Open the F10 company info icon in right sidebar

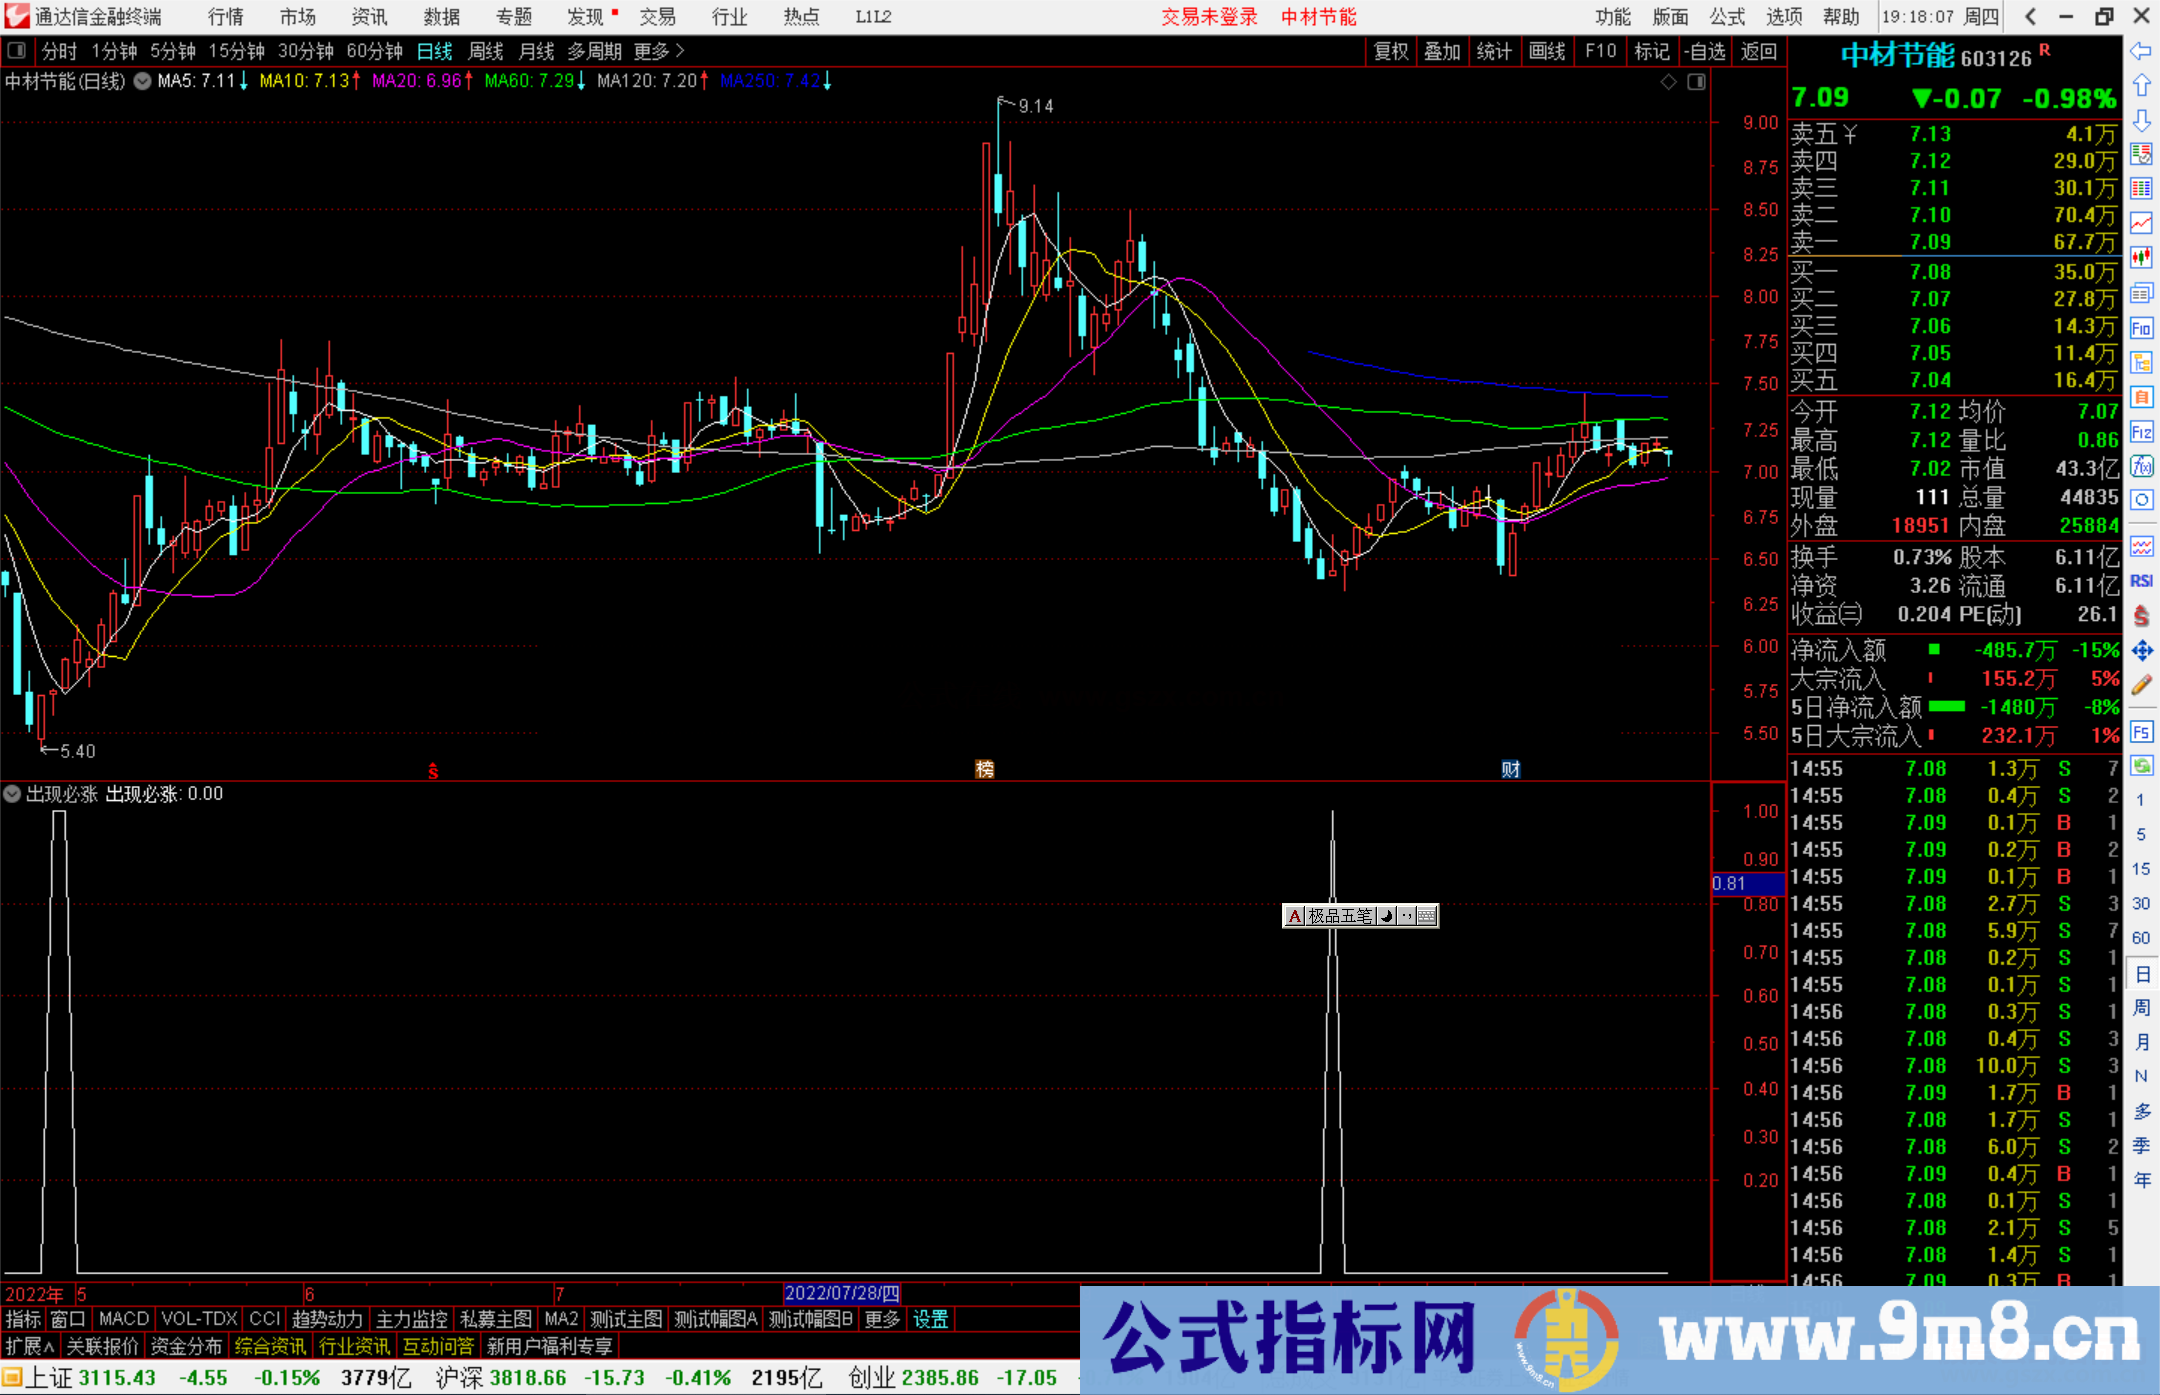coord(2141,329)
